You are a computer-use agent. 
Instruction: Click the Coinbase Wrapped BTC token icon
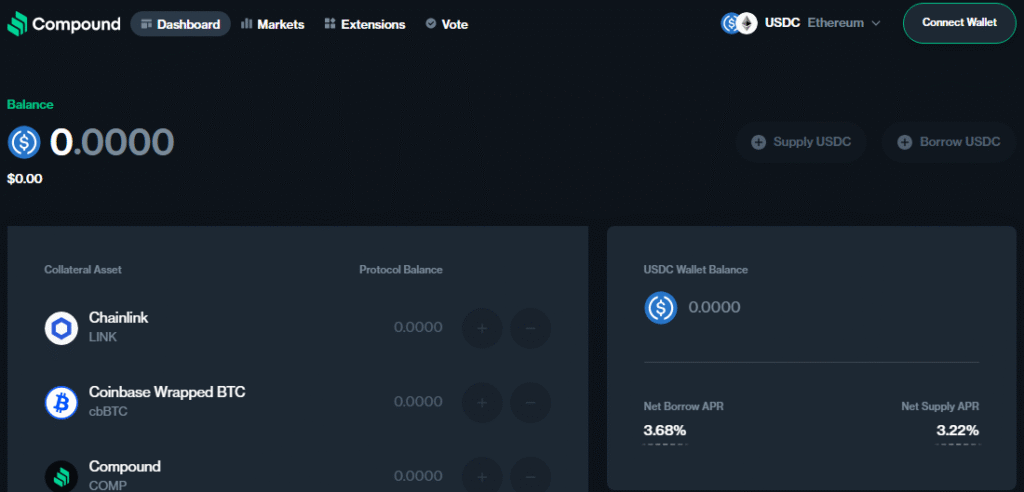pos(61,402)
